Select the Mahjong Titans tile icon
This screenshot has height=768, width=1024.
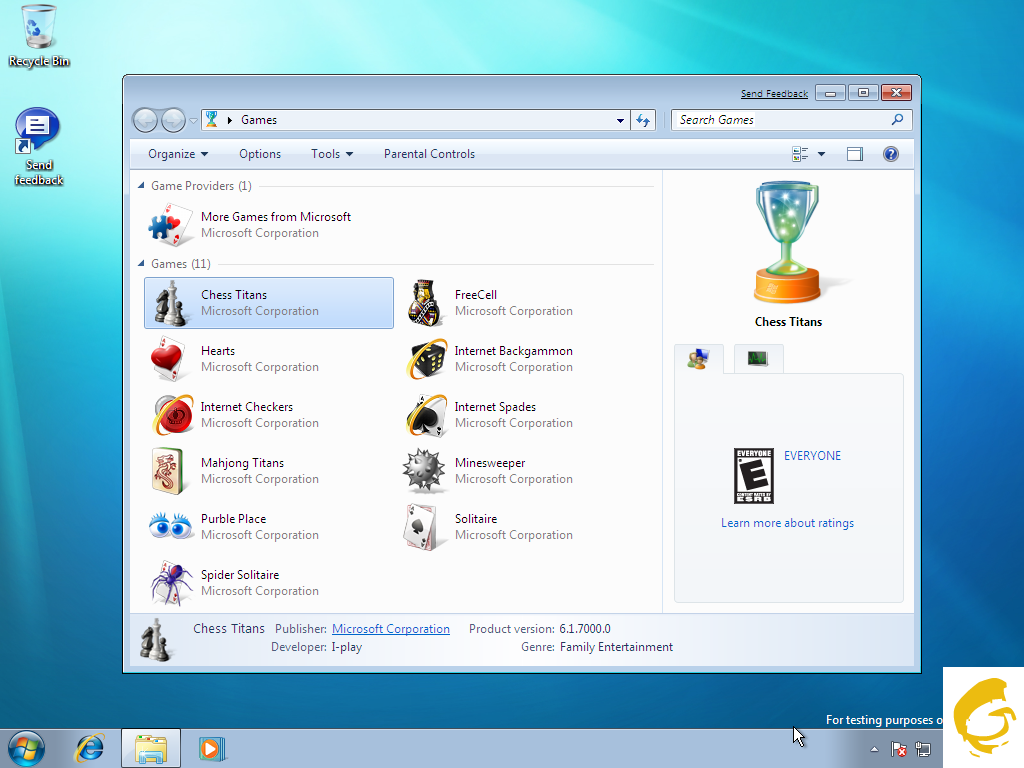(167, 471)
